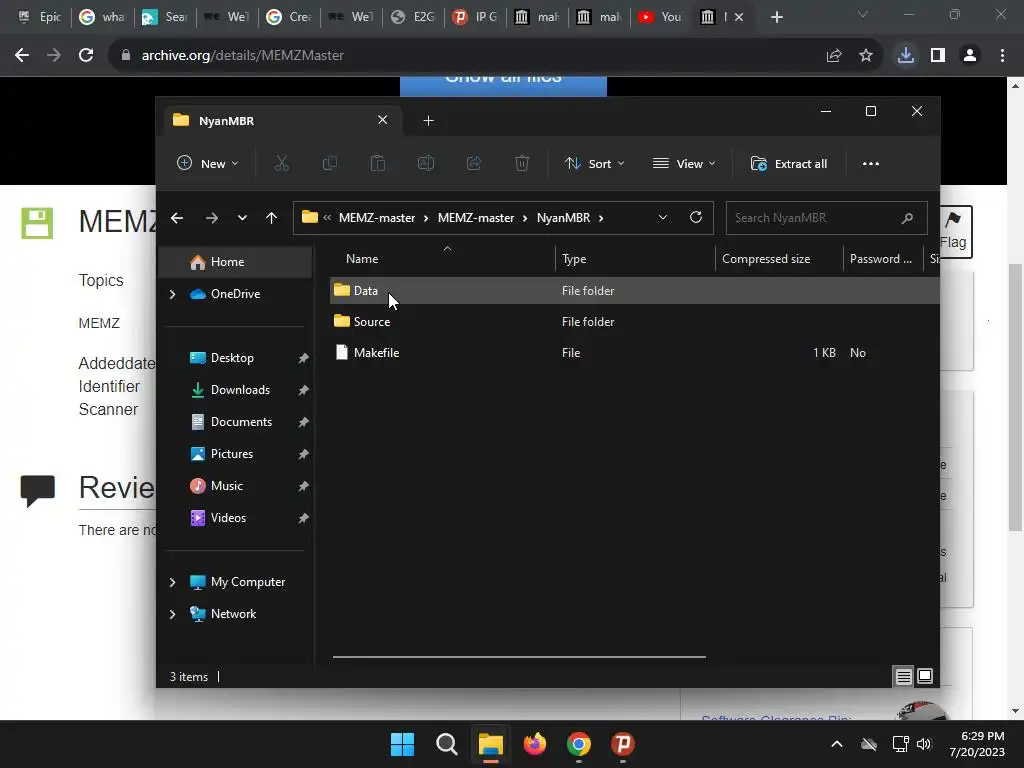Click the chevron after NyanMBR in breadcrumb
1024x768 pixels.
(x=601, y=218)
